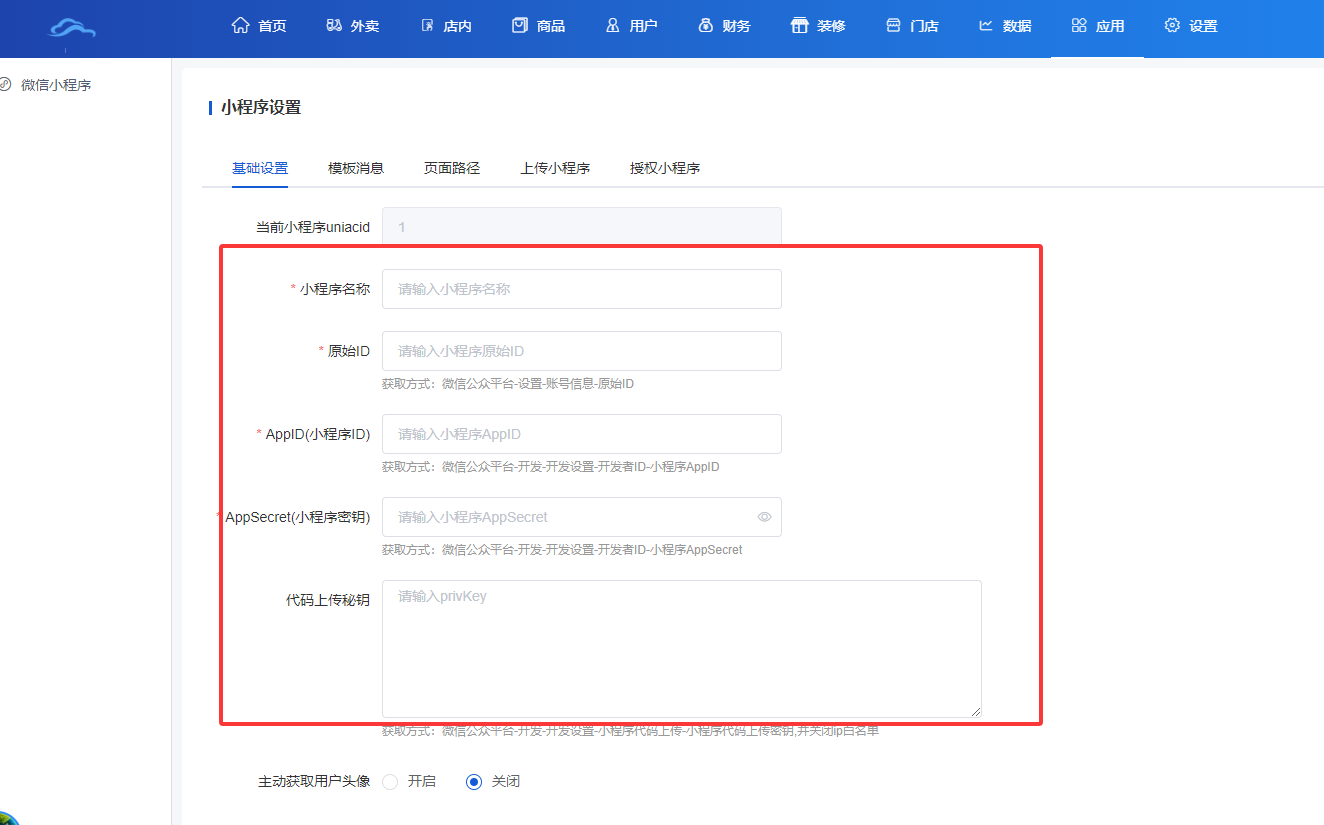Focus the 小程序名称 input field
Screen dimensions: 1324x825
(582, 289)
